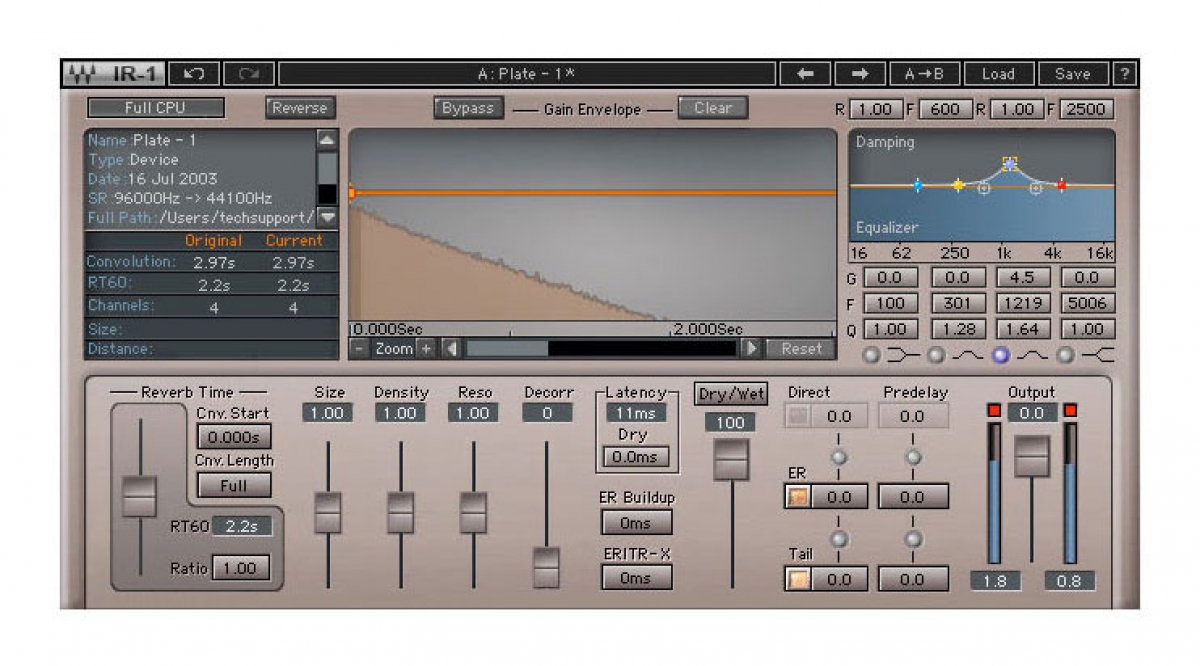The image size is (1200, 666).
Task: Zoom out the envelope with minus button
Action: pyautogui.click(x=360, y=348)
